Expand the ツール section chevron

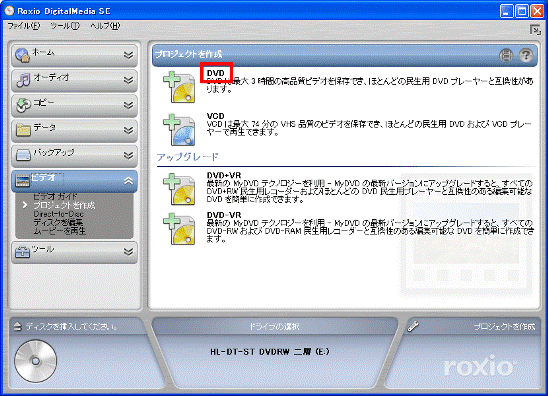click(x=128, y=252)
